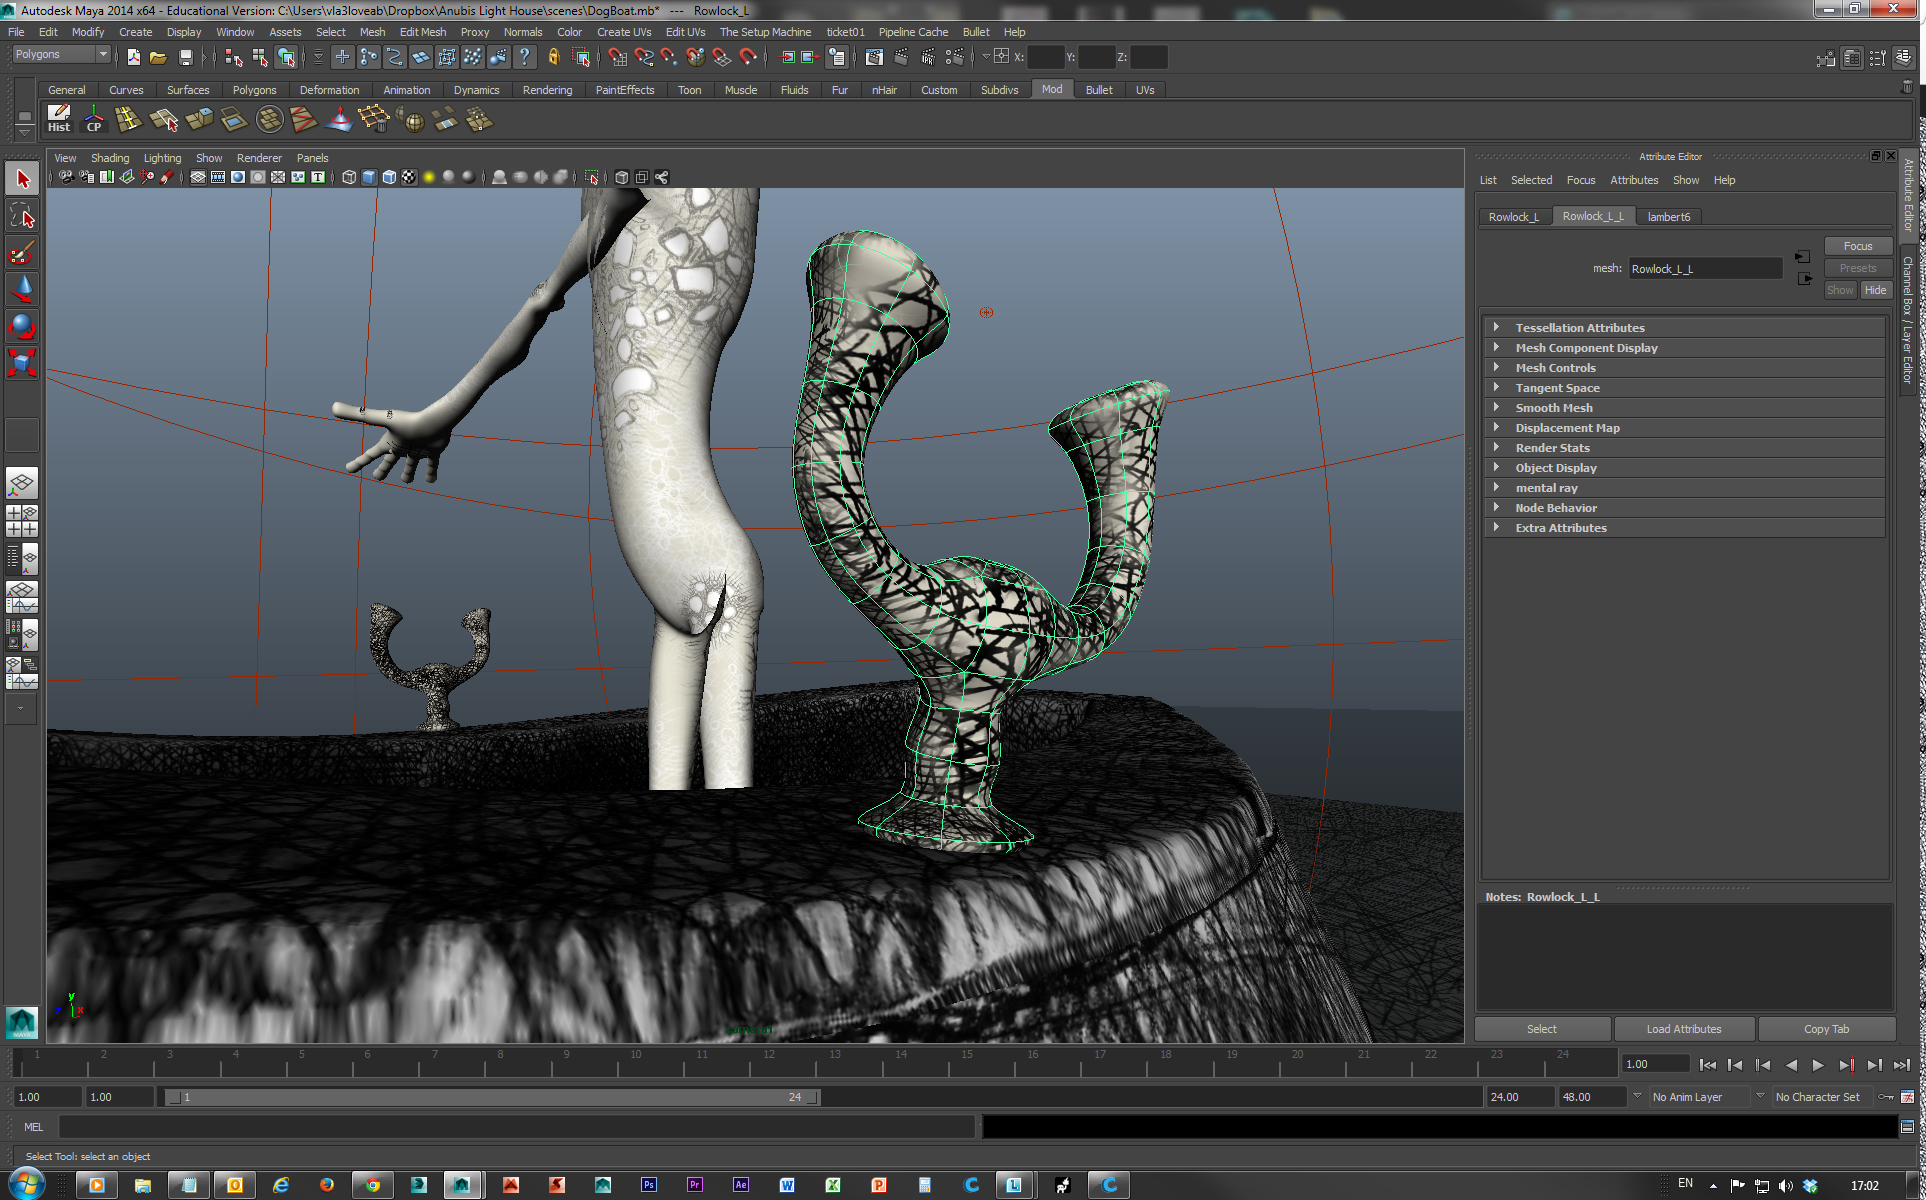Activate the Rotate tool sphere icon
The height and width of the screenshot is (1200, 1926).
click(22, 326)
